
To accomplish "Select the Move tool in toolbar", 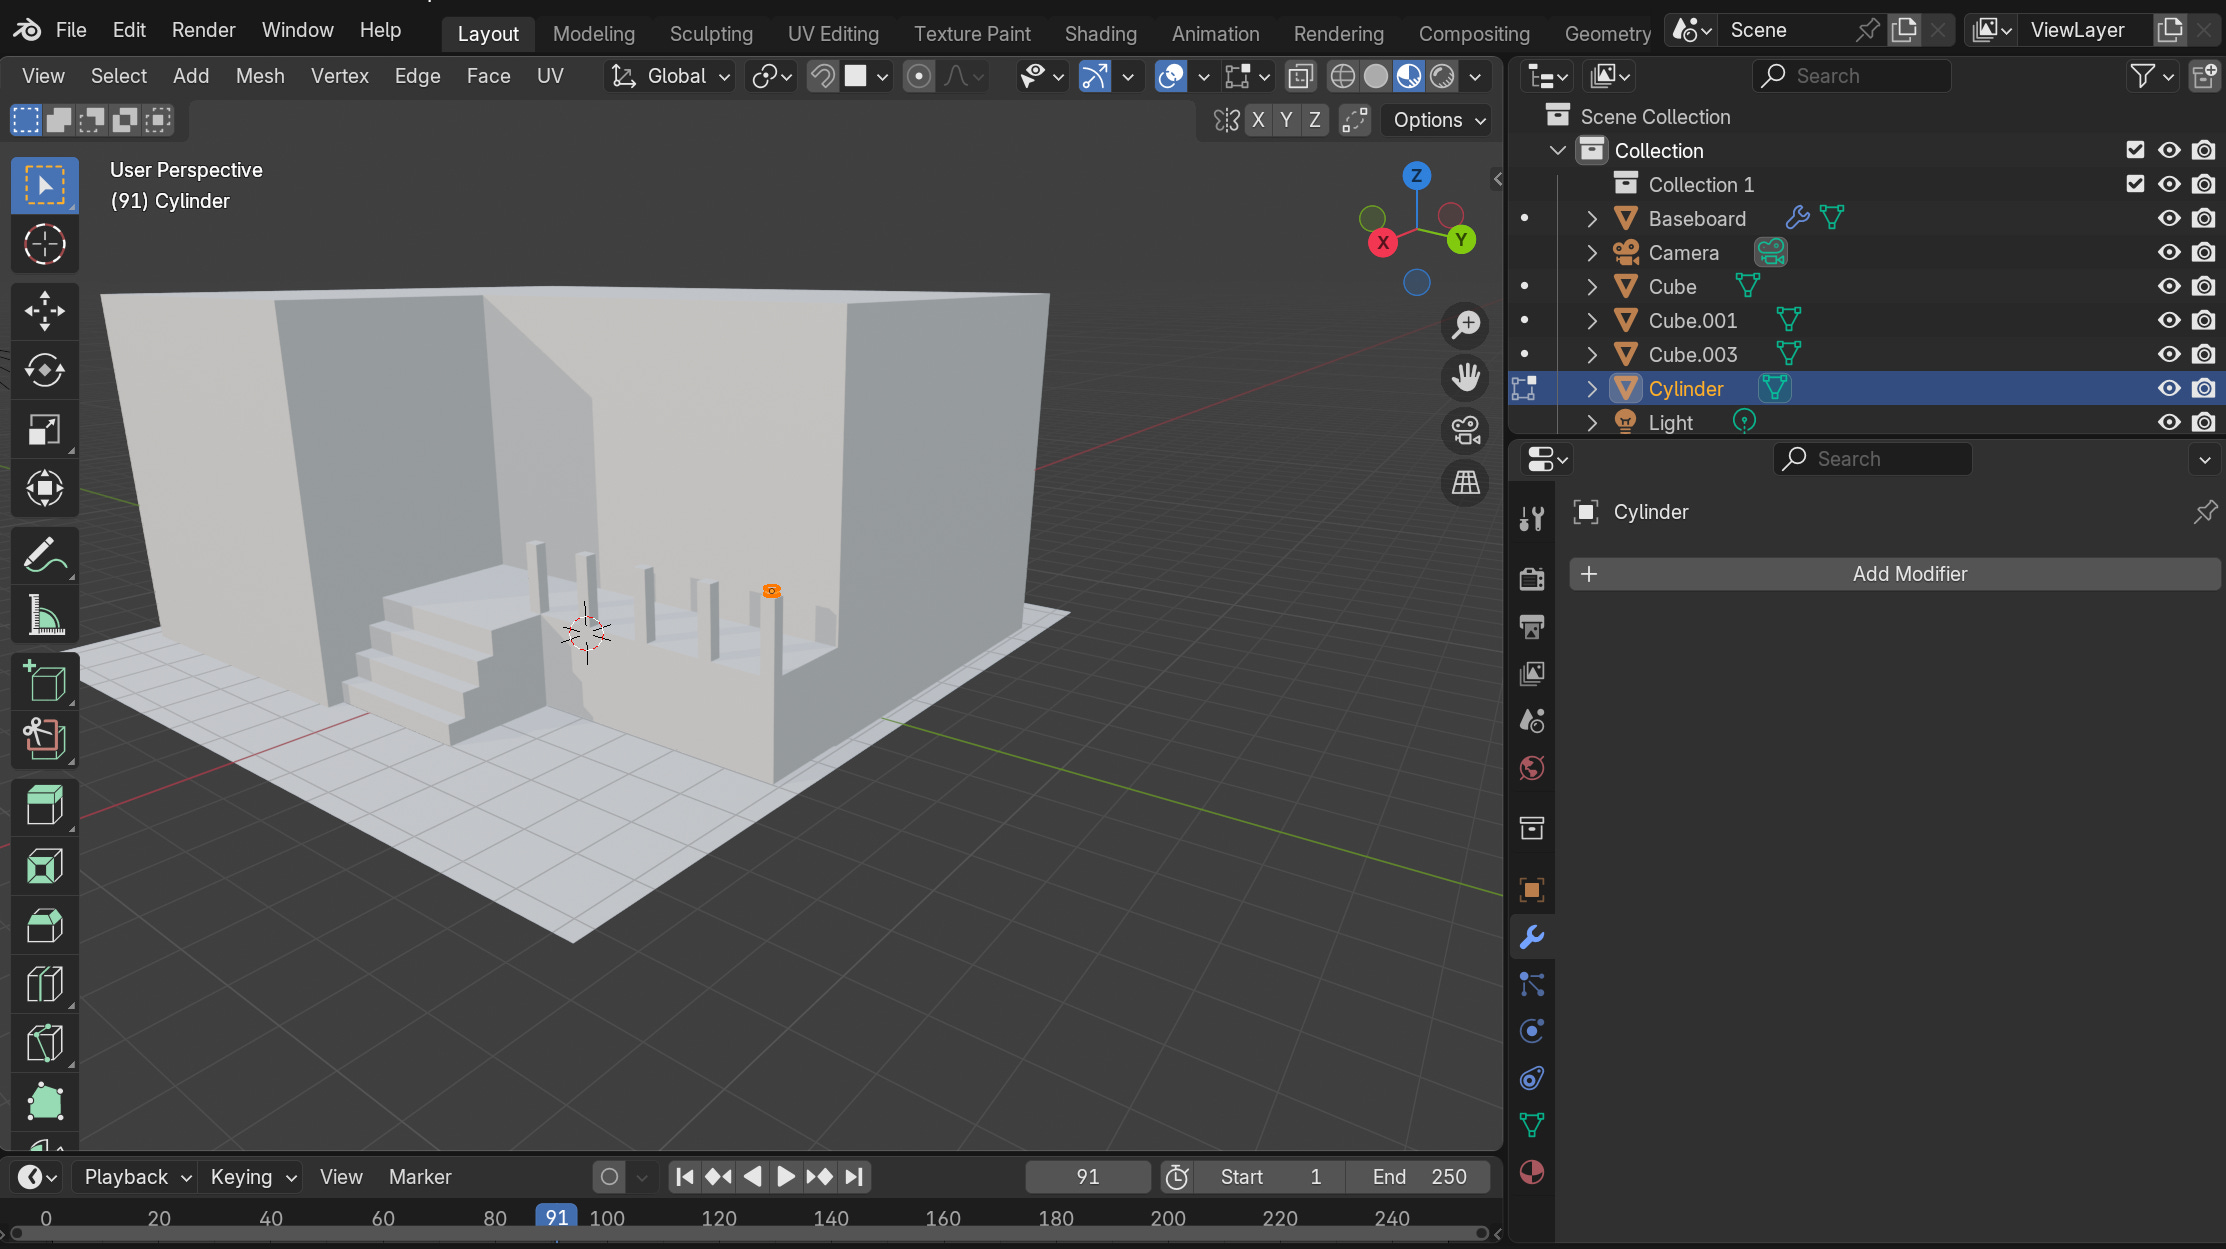I will pos(44,310).
